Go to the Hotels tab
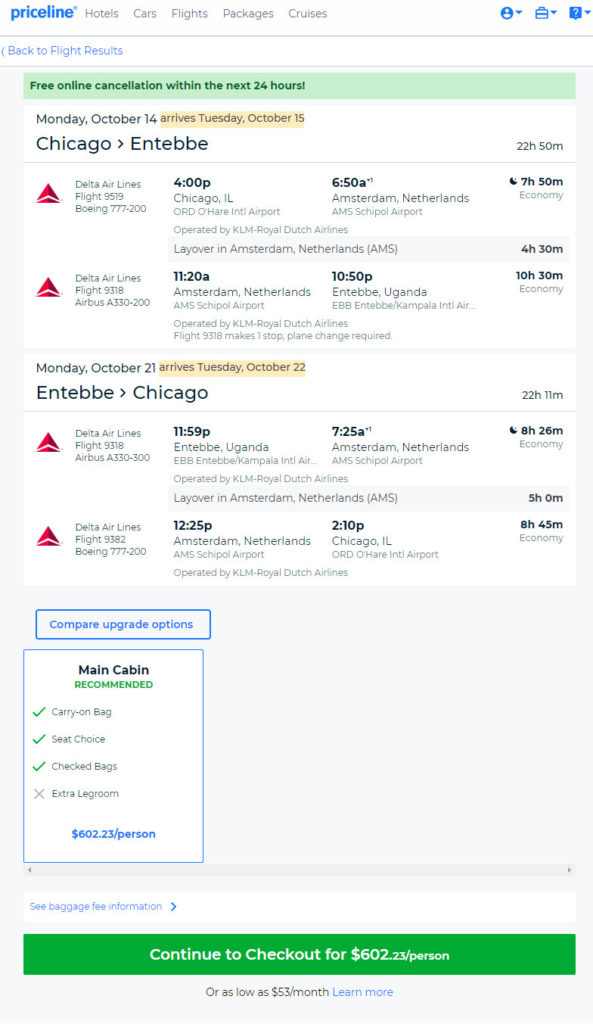593x1024 pixels. [102, 14]
